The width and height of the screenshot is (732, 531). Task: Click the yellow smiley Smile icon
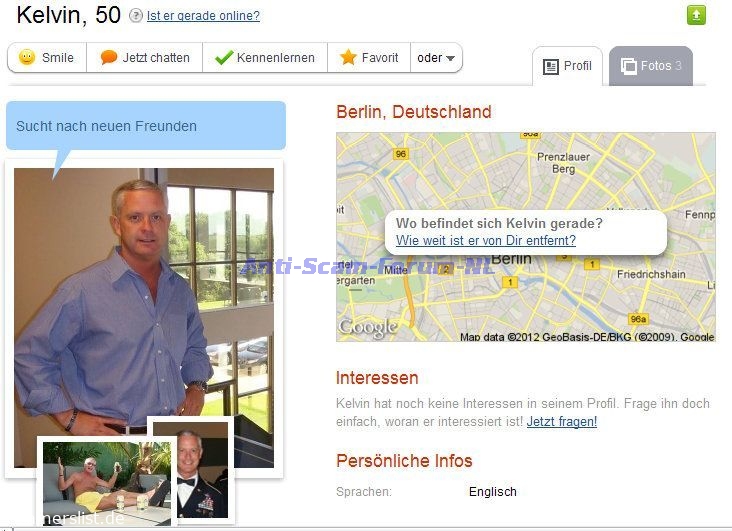tap(27, 57)
